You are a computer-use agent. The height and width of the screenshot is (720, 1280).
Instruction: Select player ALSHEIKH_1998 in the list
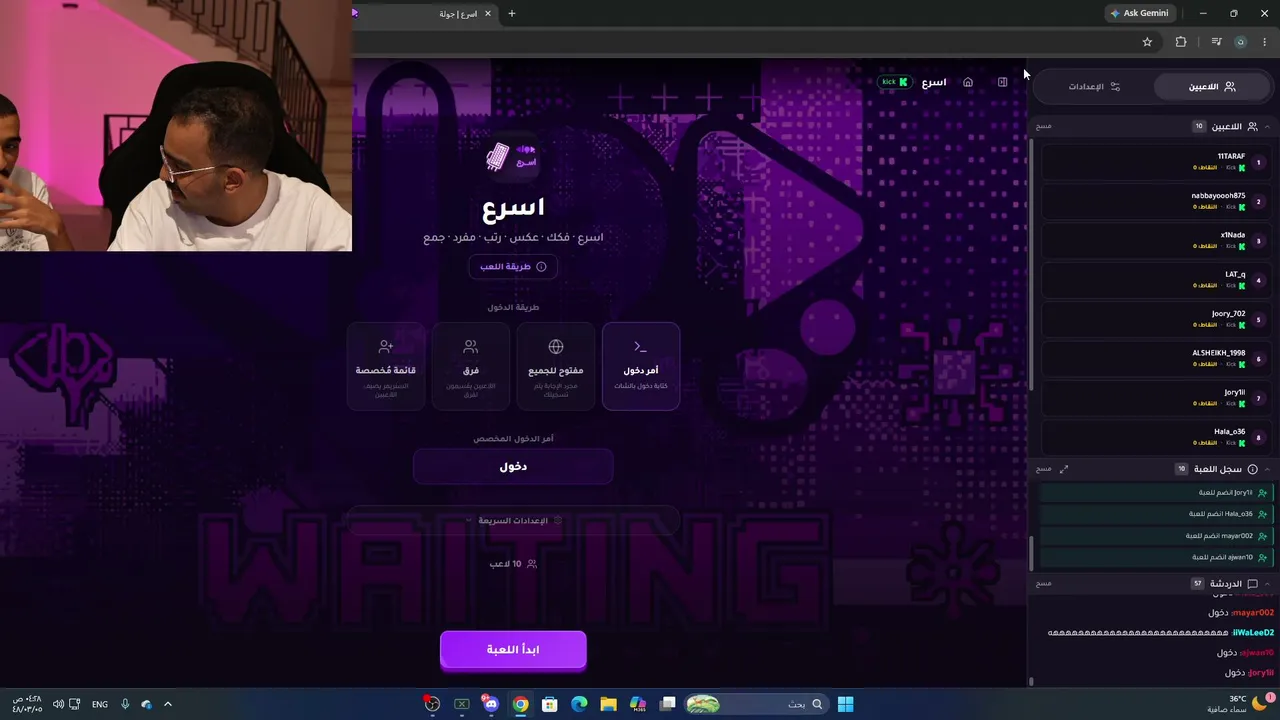(1155, 359)
